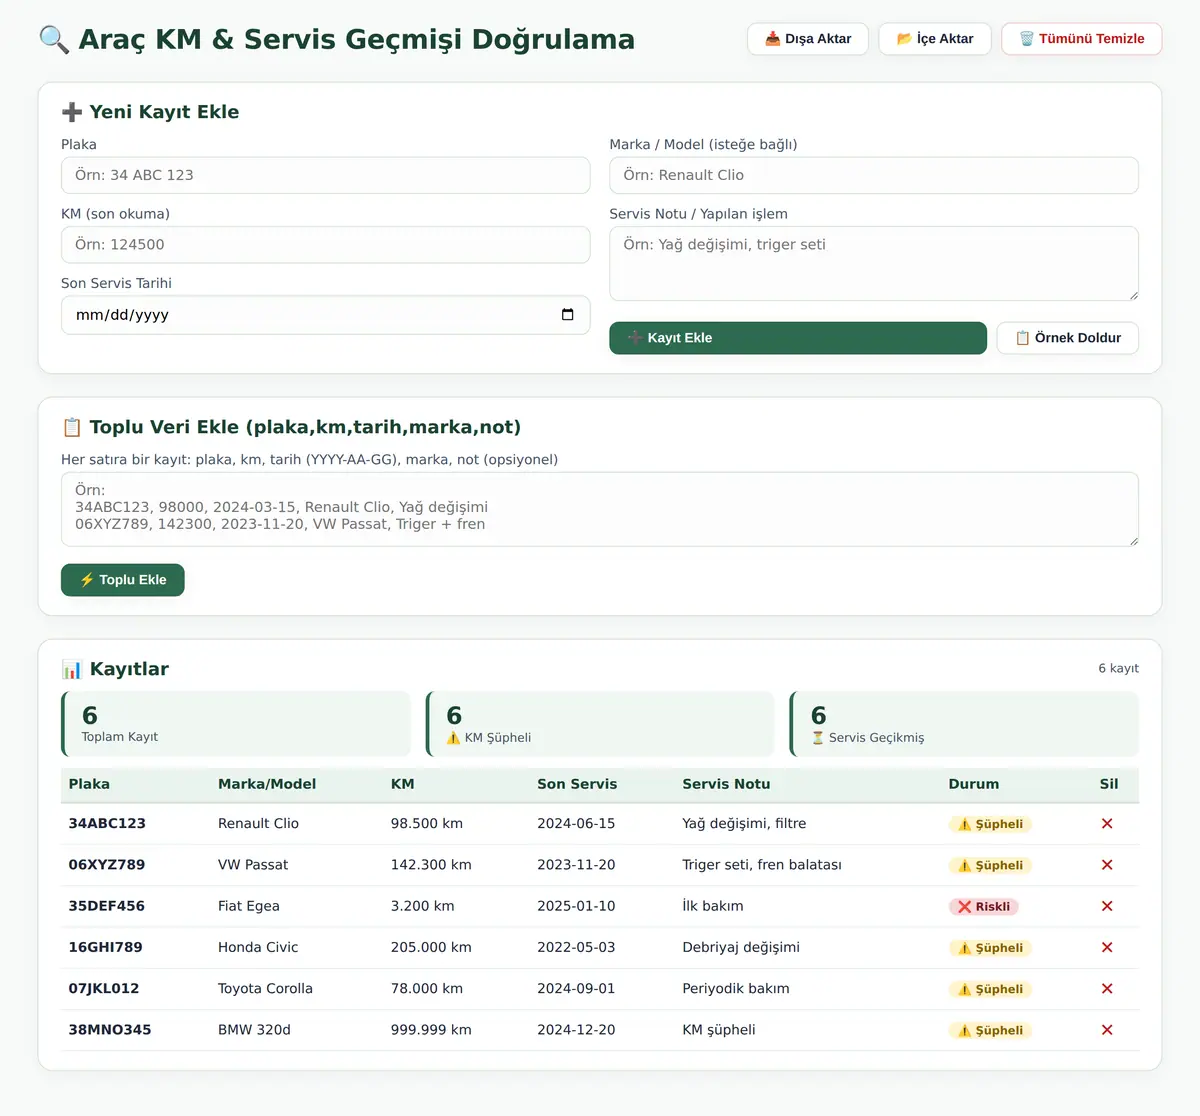Click the Şüpheli badge on BMW 320d row
Screen dimensions: 1200x1116
coord(991,1031)
